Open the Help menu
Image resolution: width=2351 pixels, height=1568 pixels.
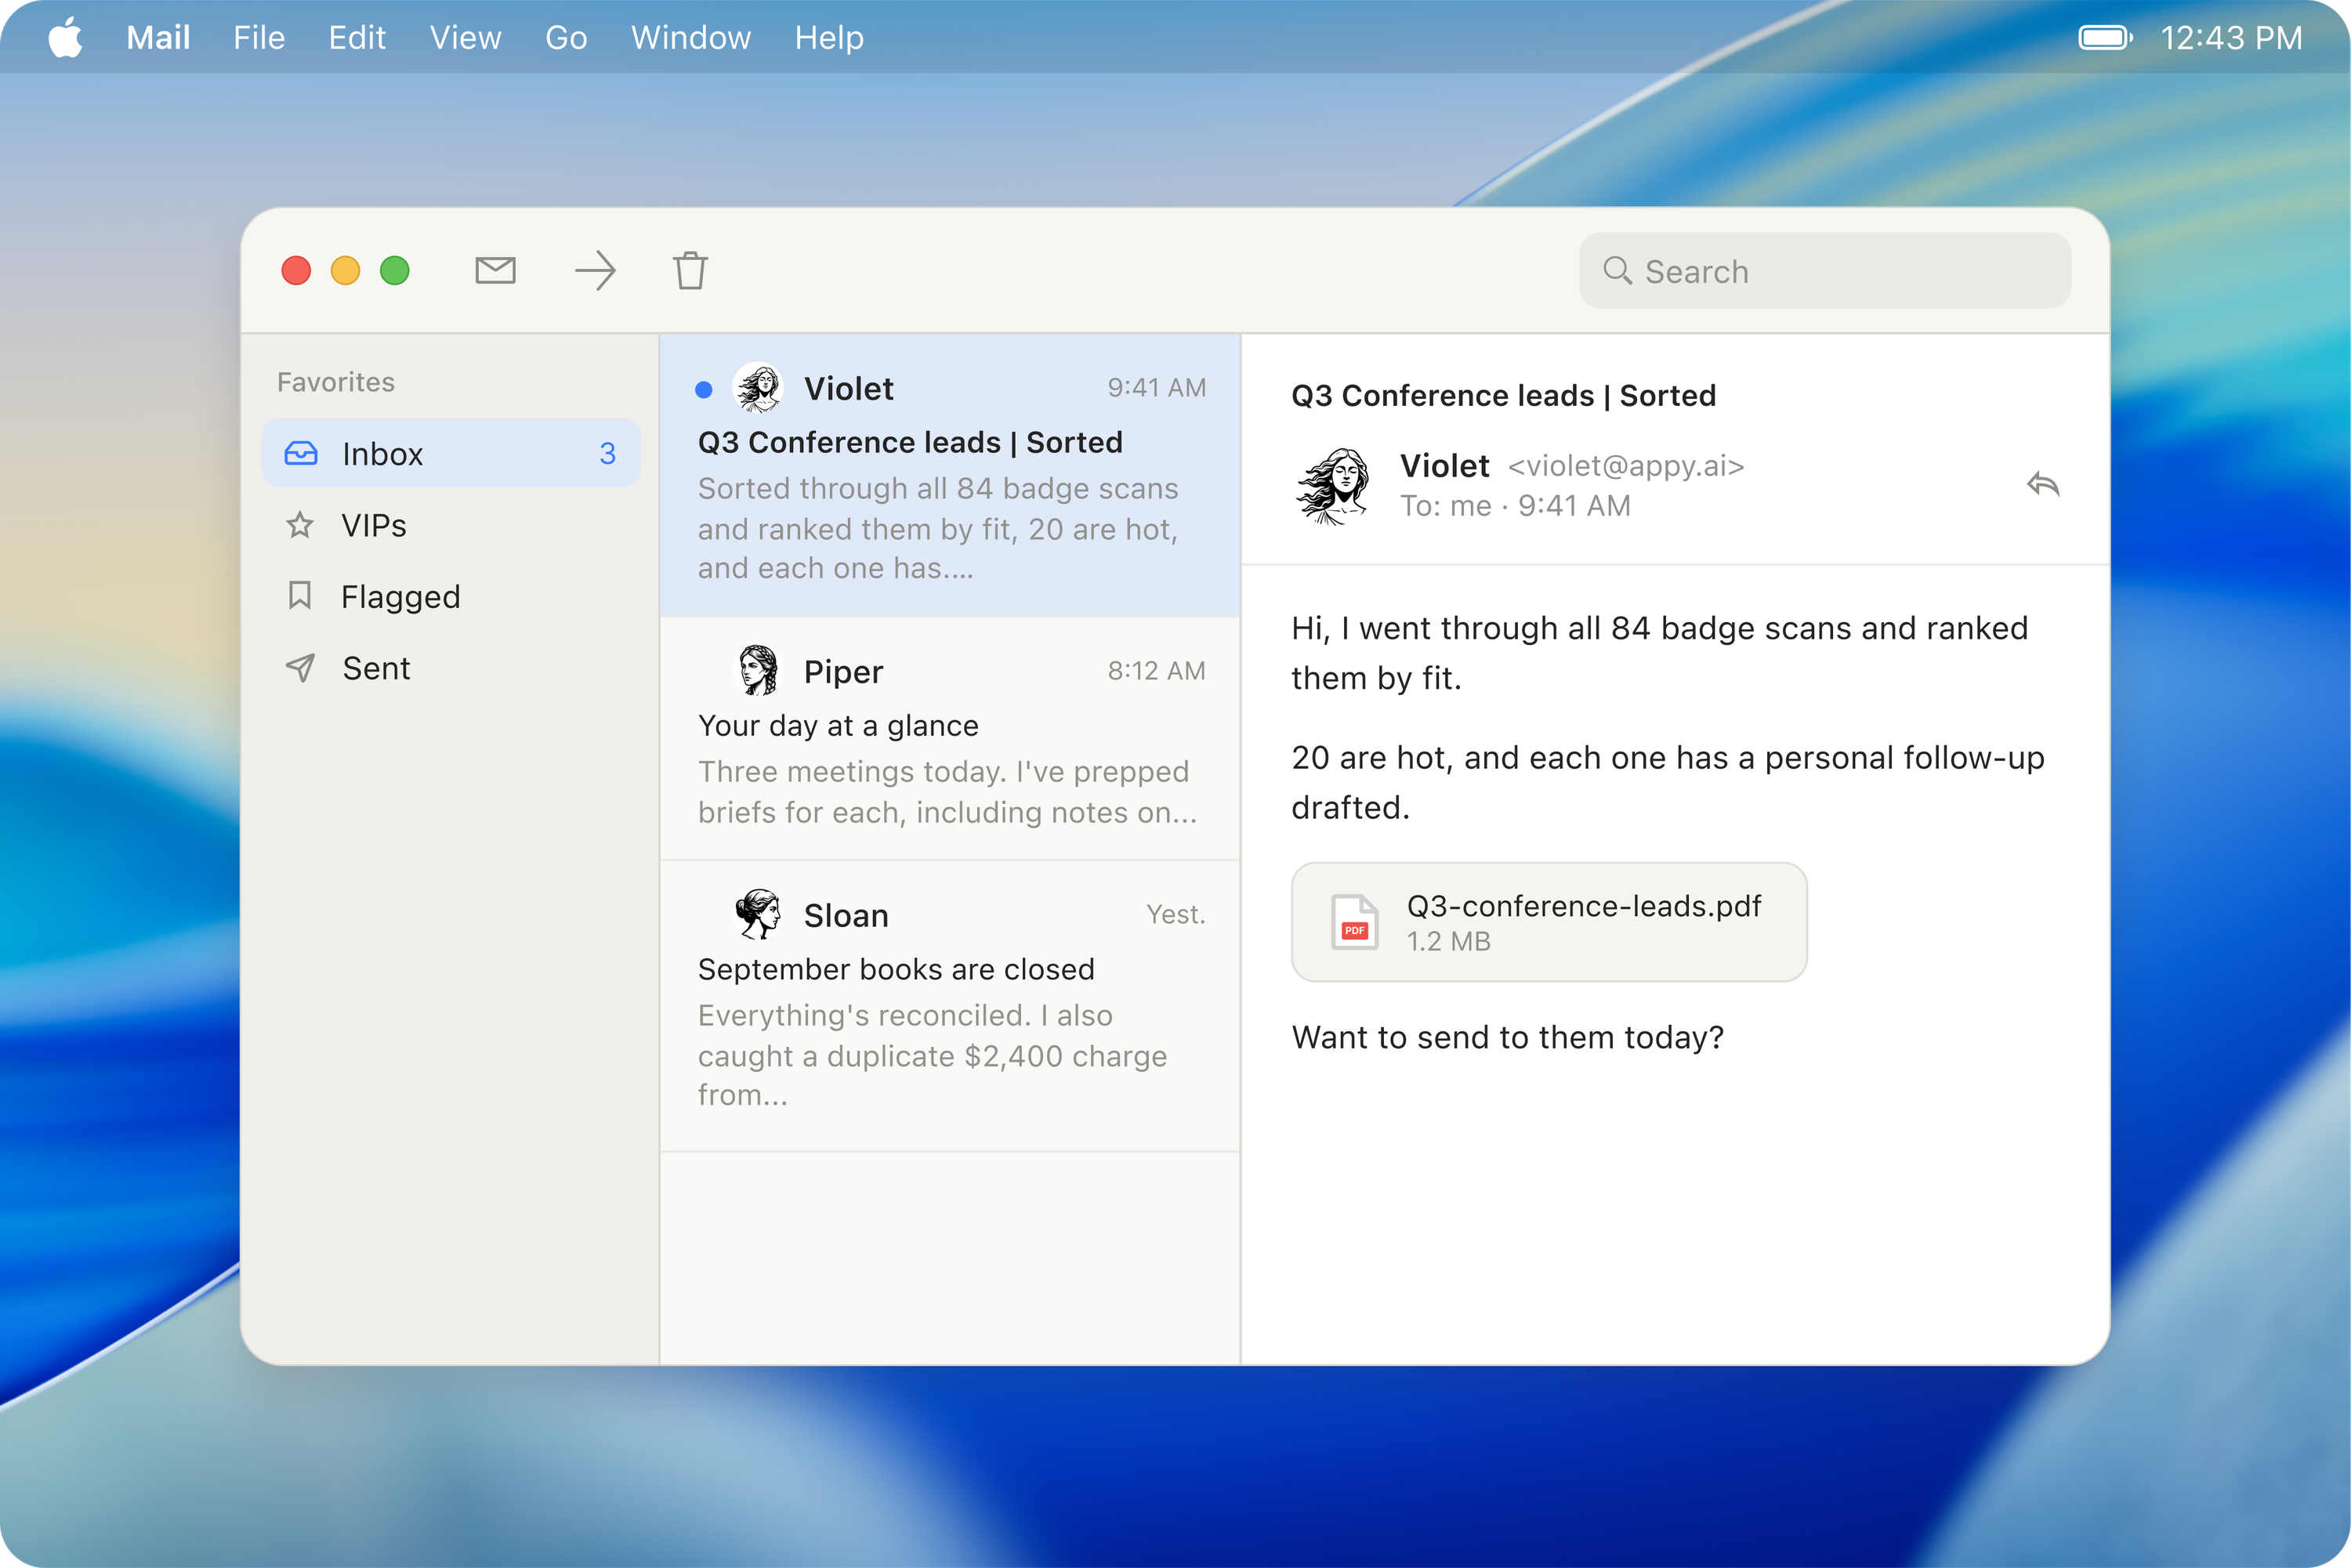coord(829,37)
